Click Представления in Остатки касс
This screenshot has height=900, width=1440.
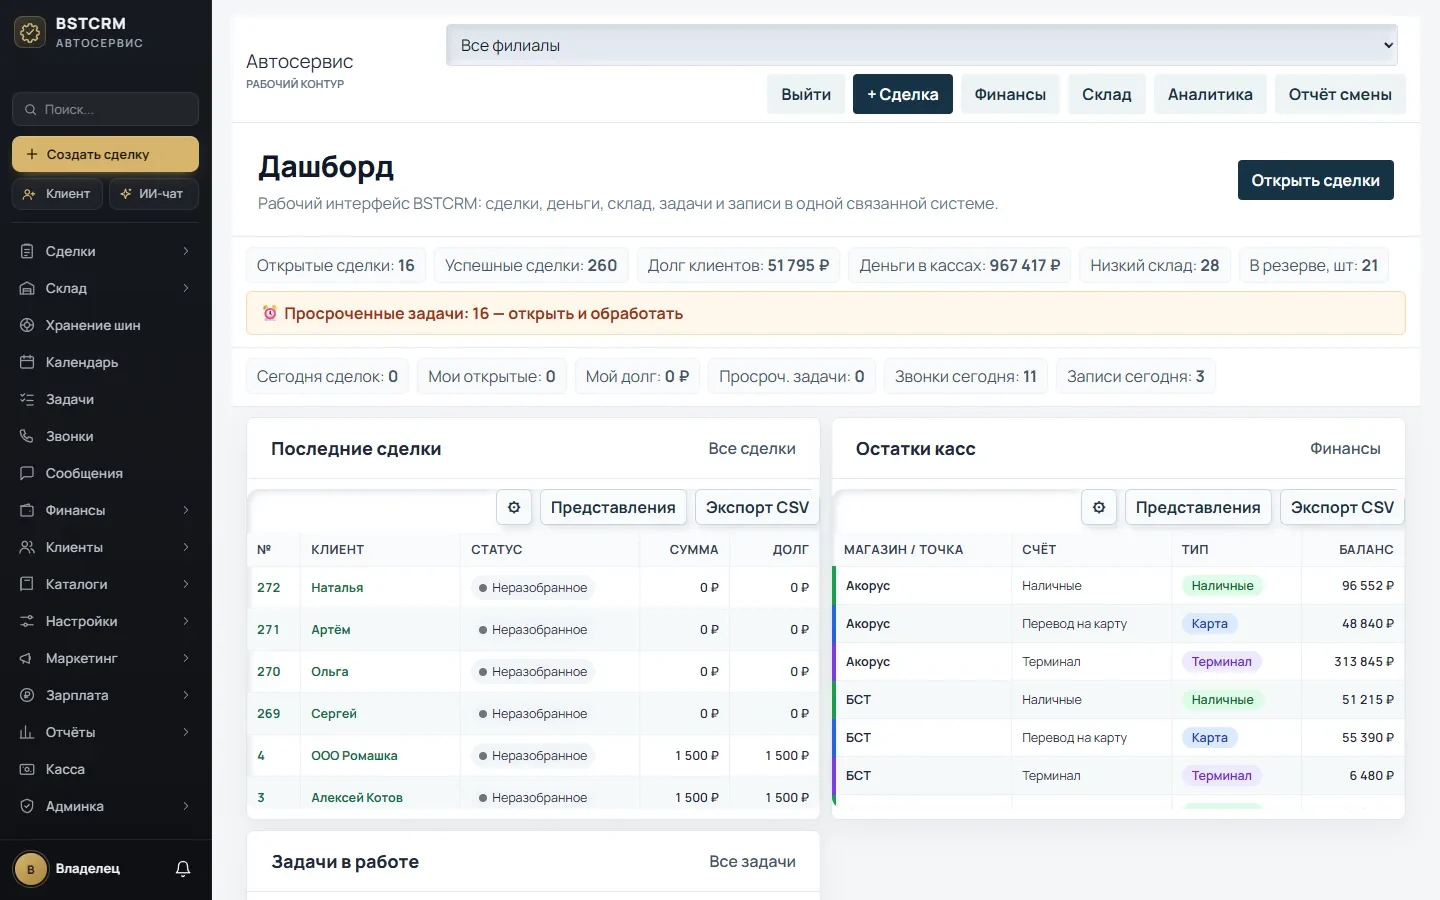[x=1198, y=507]
